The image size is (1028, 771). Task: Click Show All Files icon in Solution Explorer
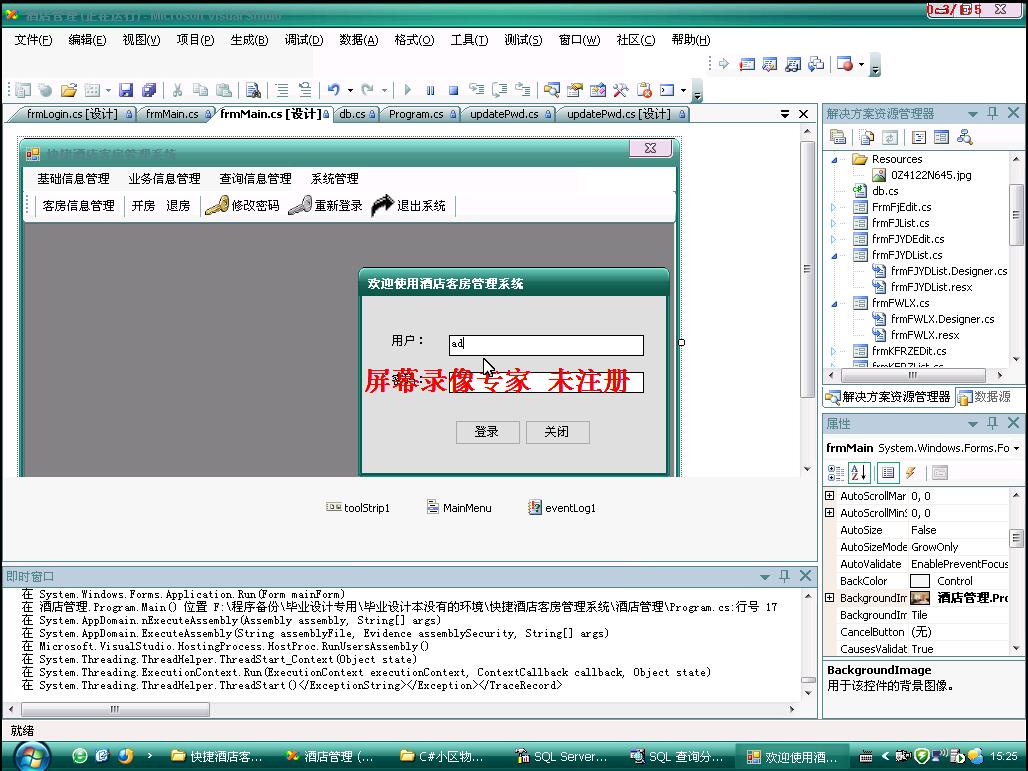867,137
